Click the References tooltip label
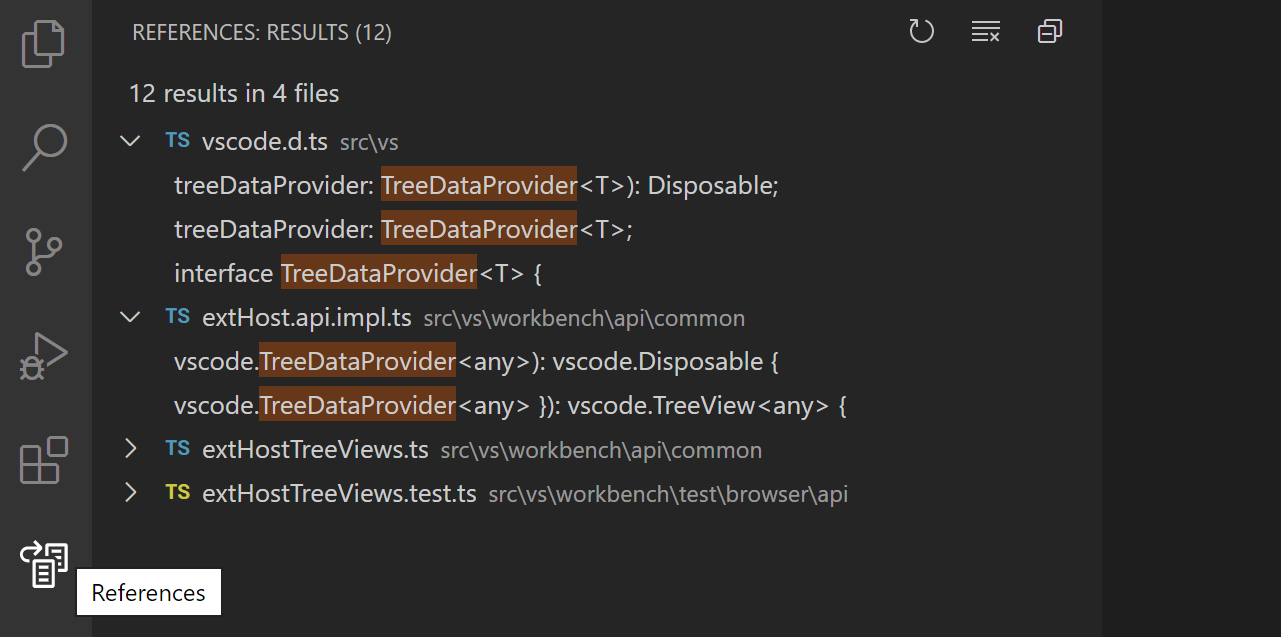This screenshot has width=1281, height=637. coord(148,591)
